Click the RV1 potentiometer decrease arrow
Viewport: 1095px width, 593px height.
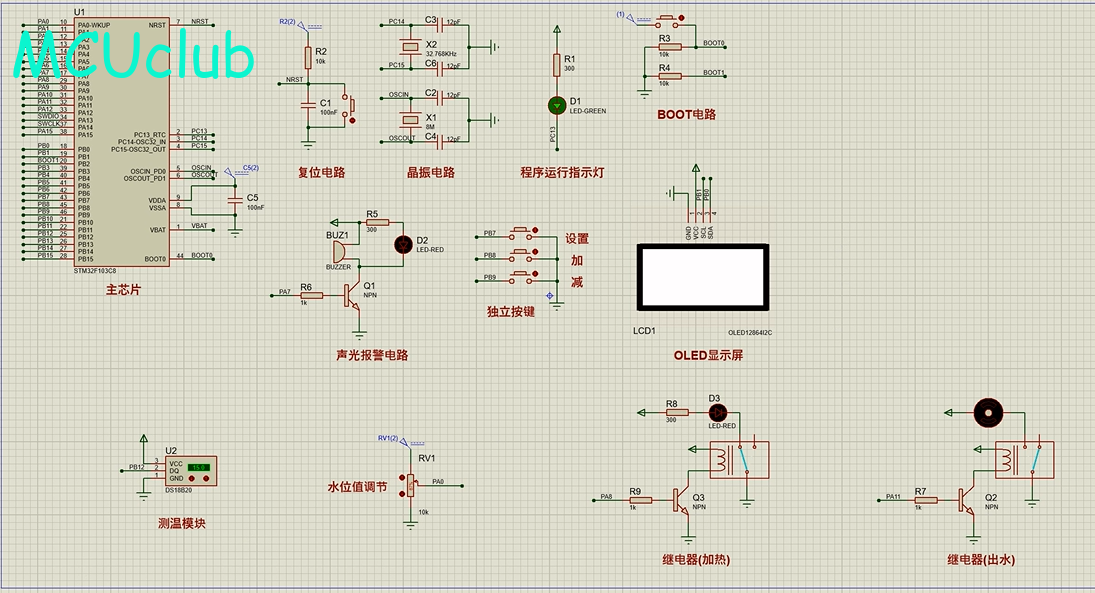[x=402, y=494]
